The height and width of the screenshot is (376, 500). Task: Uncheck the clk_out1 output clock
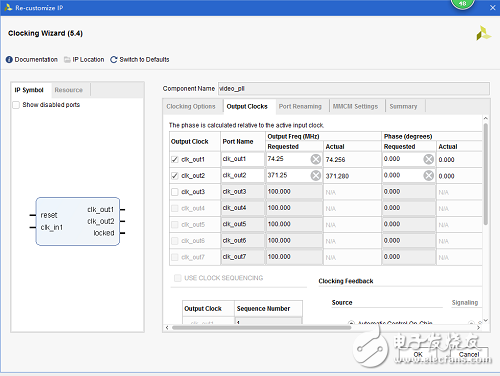point(175,159)
